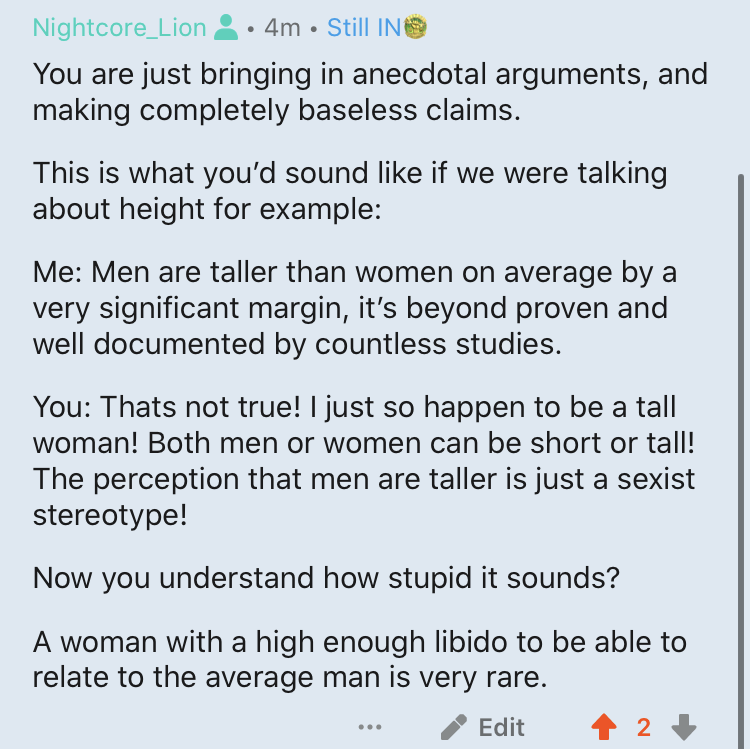Screen dimensions: 750x749
Task: Click the vote score number 2
Action: (644, 727)
